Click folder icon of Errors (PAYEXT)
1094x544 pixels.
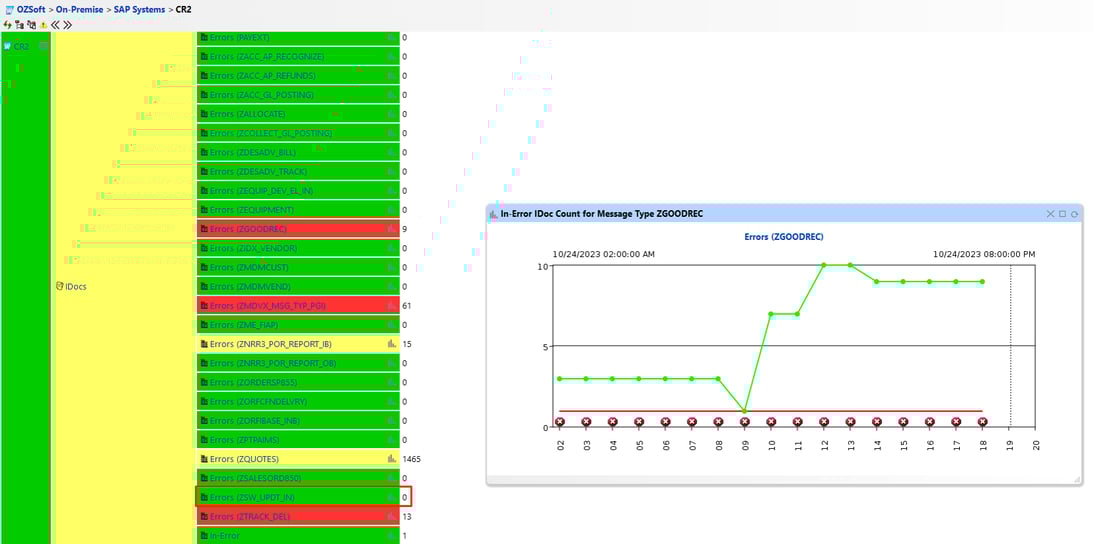[204, 37]
